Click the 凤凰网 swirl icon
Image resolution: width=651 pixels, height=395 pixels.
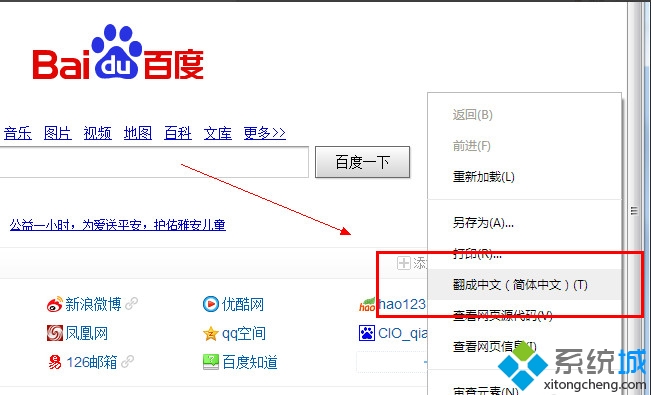coord(55,333)
